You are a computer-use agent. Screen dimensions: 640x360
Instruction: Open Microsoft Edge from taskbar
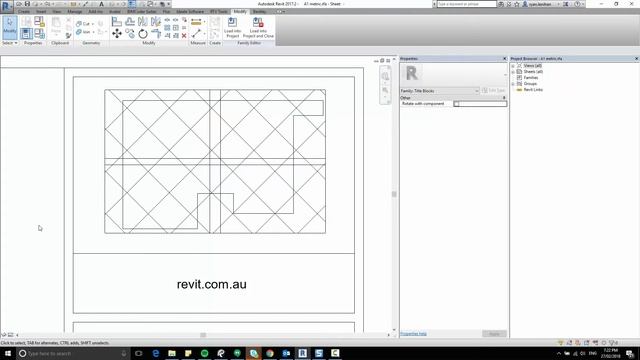(156, 353)
